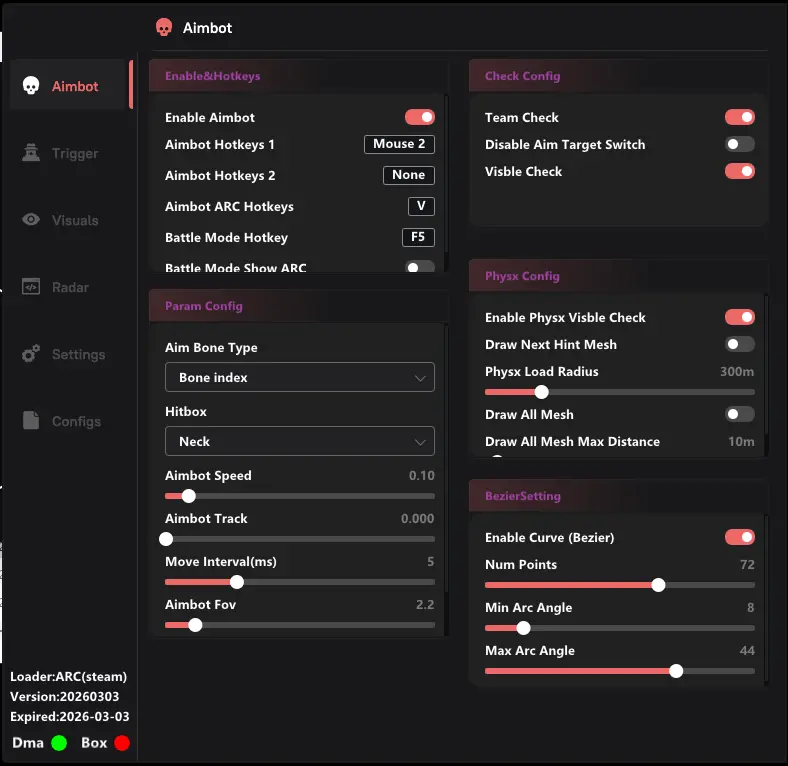This screenshot has width=788, height=766.
Task: Click the eye icon beside Visuals
Action: pyautogui.click(x=31, y=220)
